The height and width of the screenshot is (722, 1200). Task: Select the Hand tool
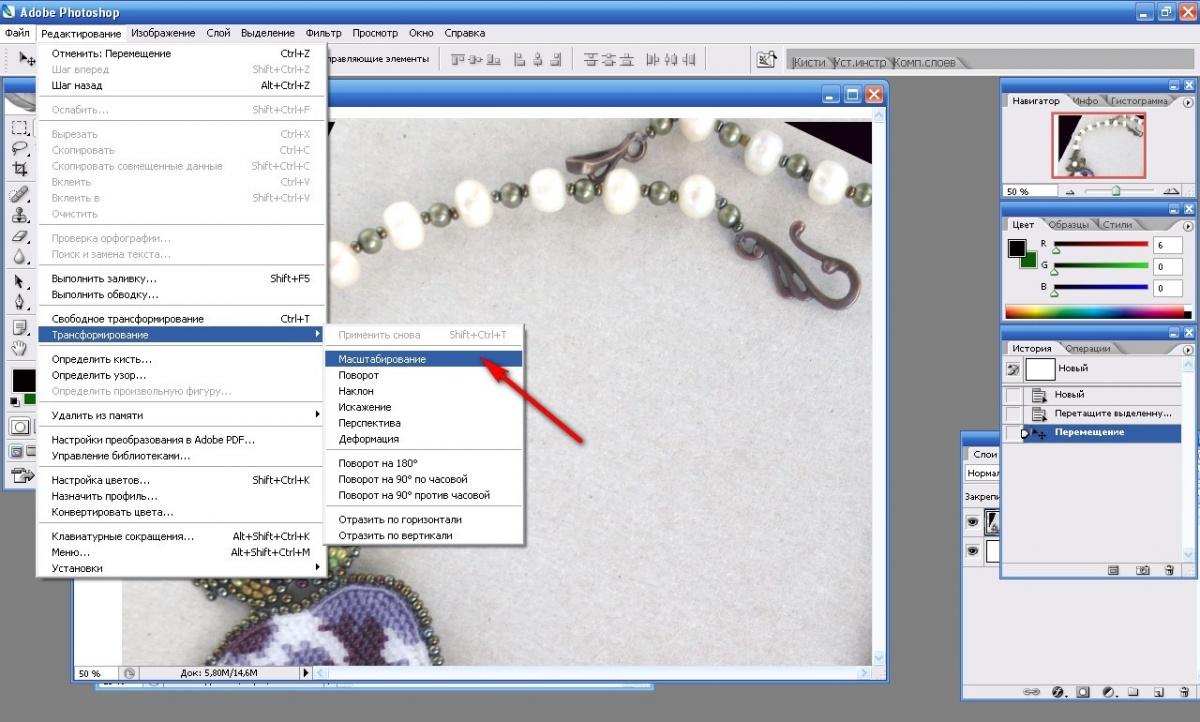pyautogui.click(x=19, y=348)
